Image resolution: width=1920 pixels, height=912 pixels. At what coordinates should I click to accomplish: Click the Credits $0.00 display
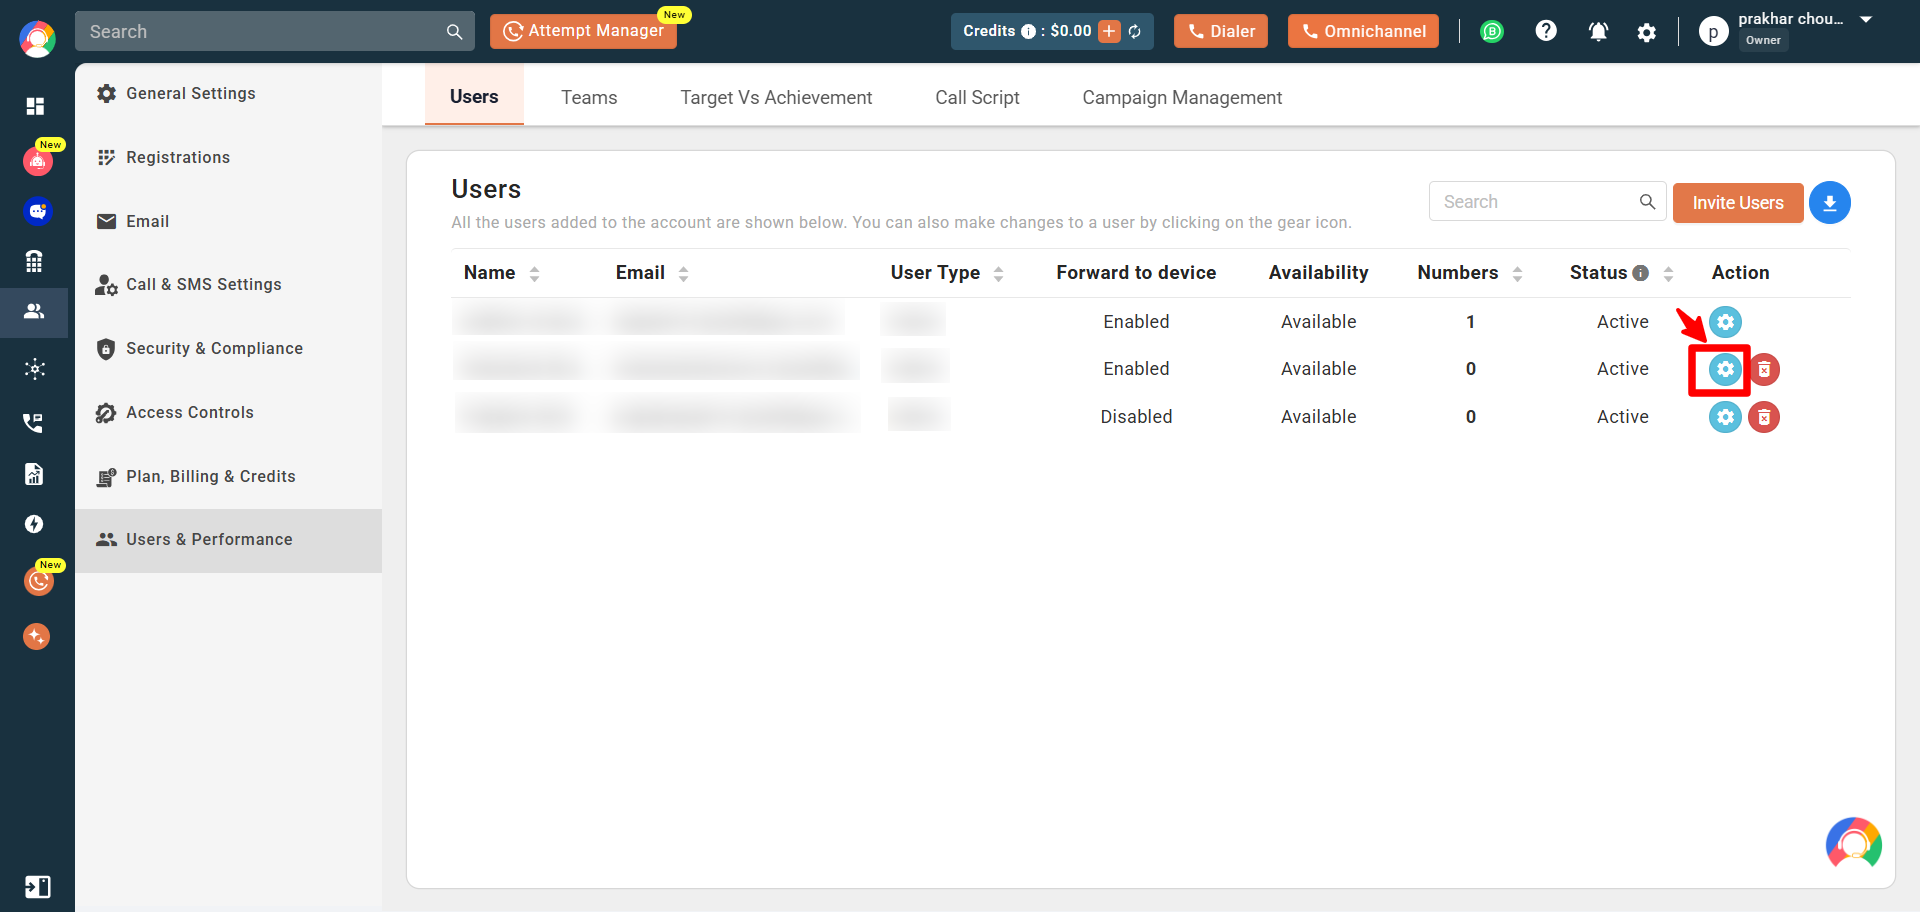(x=1052, y=31)
